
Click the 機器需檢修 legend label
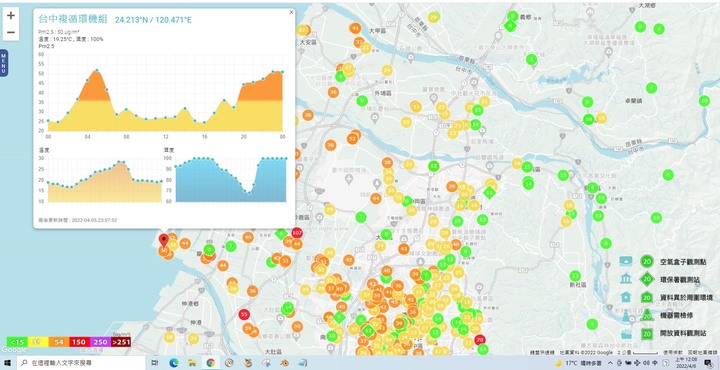(x=677, y=316)
